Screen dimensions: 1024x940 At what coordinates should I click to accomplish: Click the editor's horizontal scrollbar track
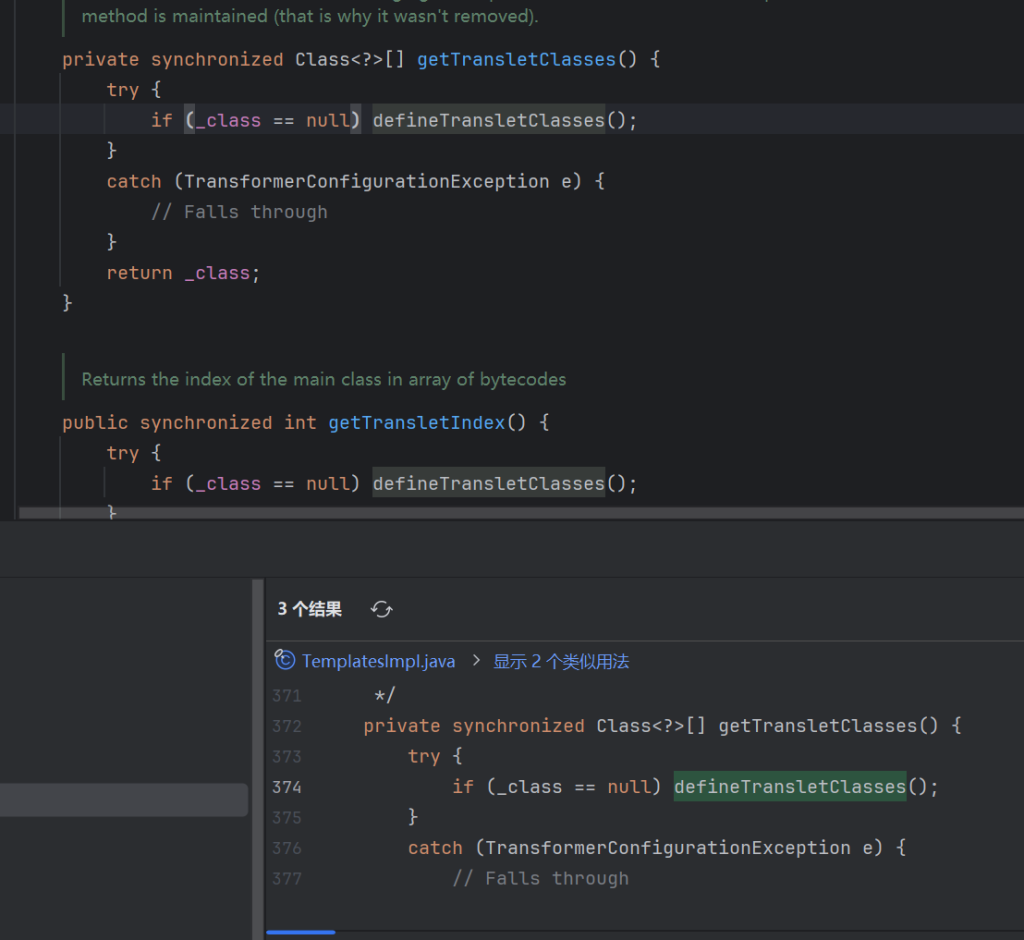coord(500,513)
